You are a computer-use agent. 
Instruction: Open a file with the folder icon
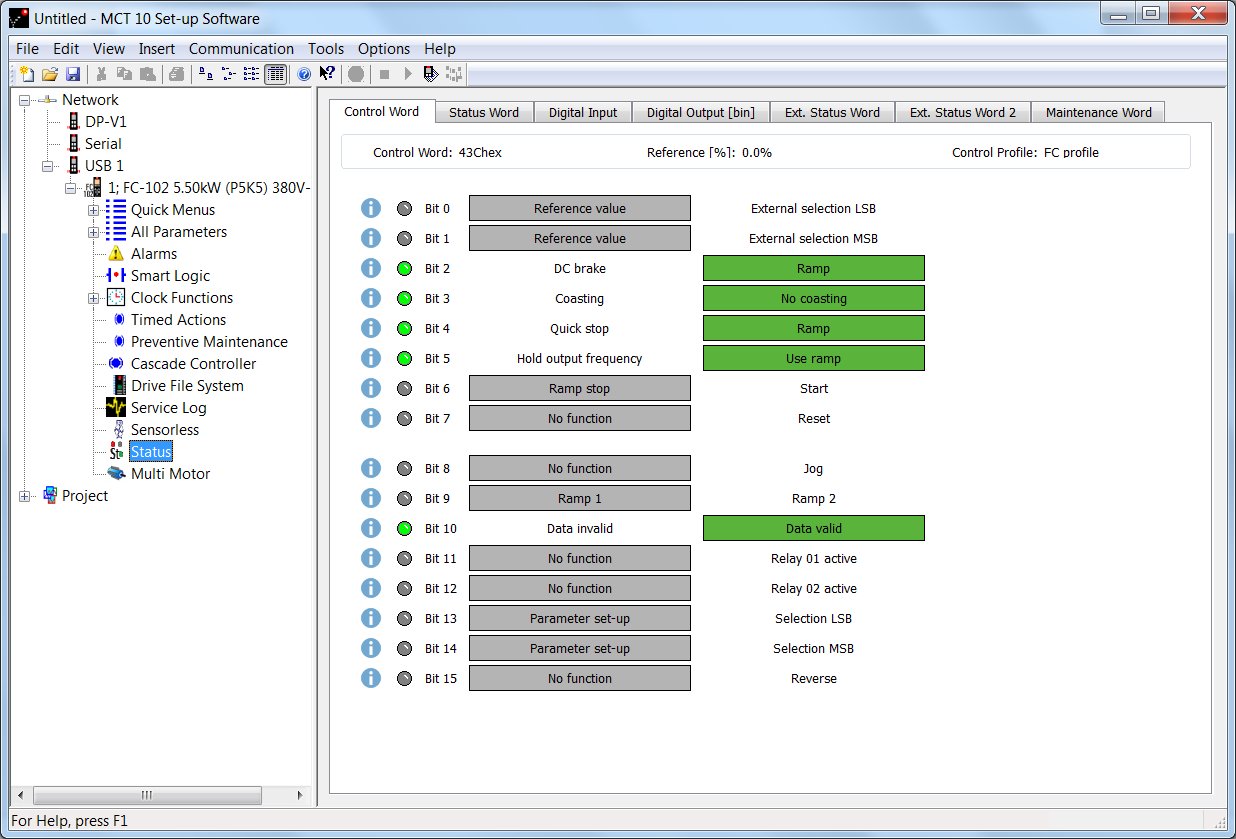(50, 74)
